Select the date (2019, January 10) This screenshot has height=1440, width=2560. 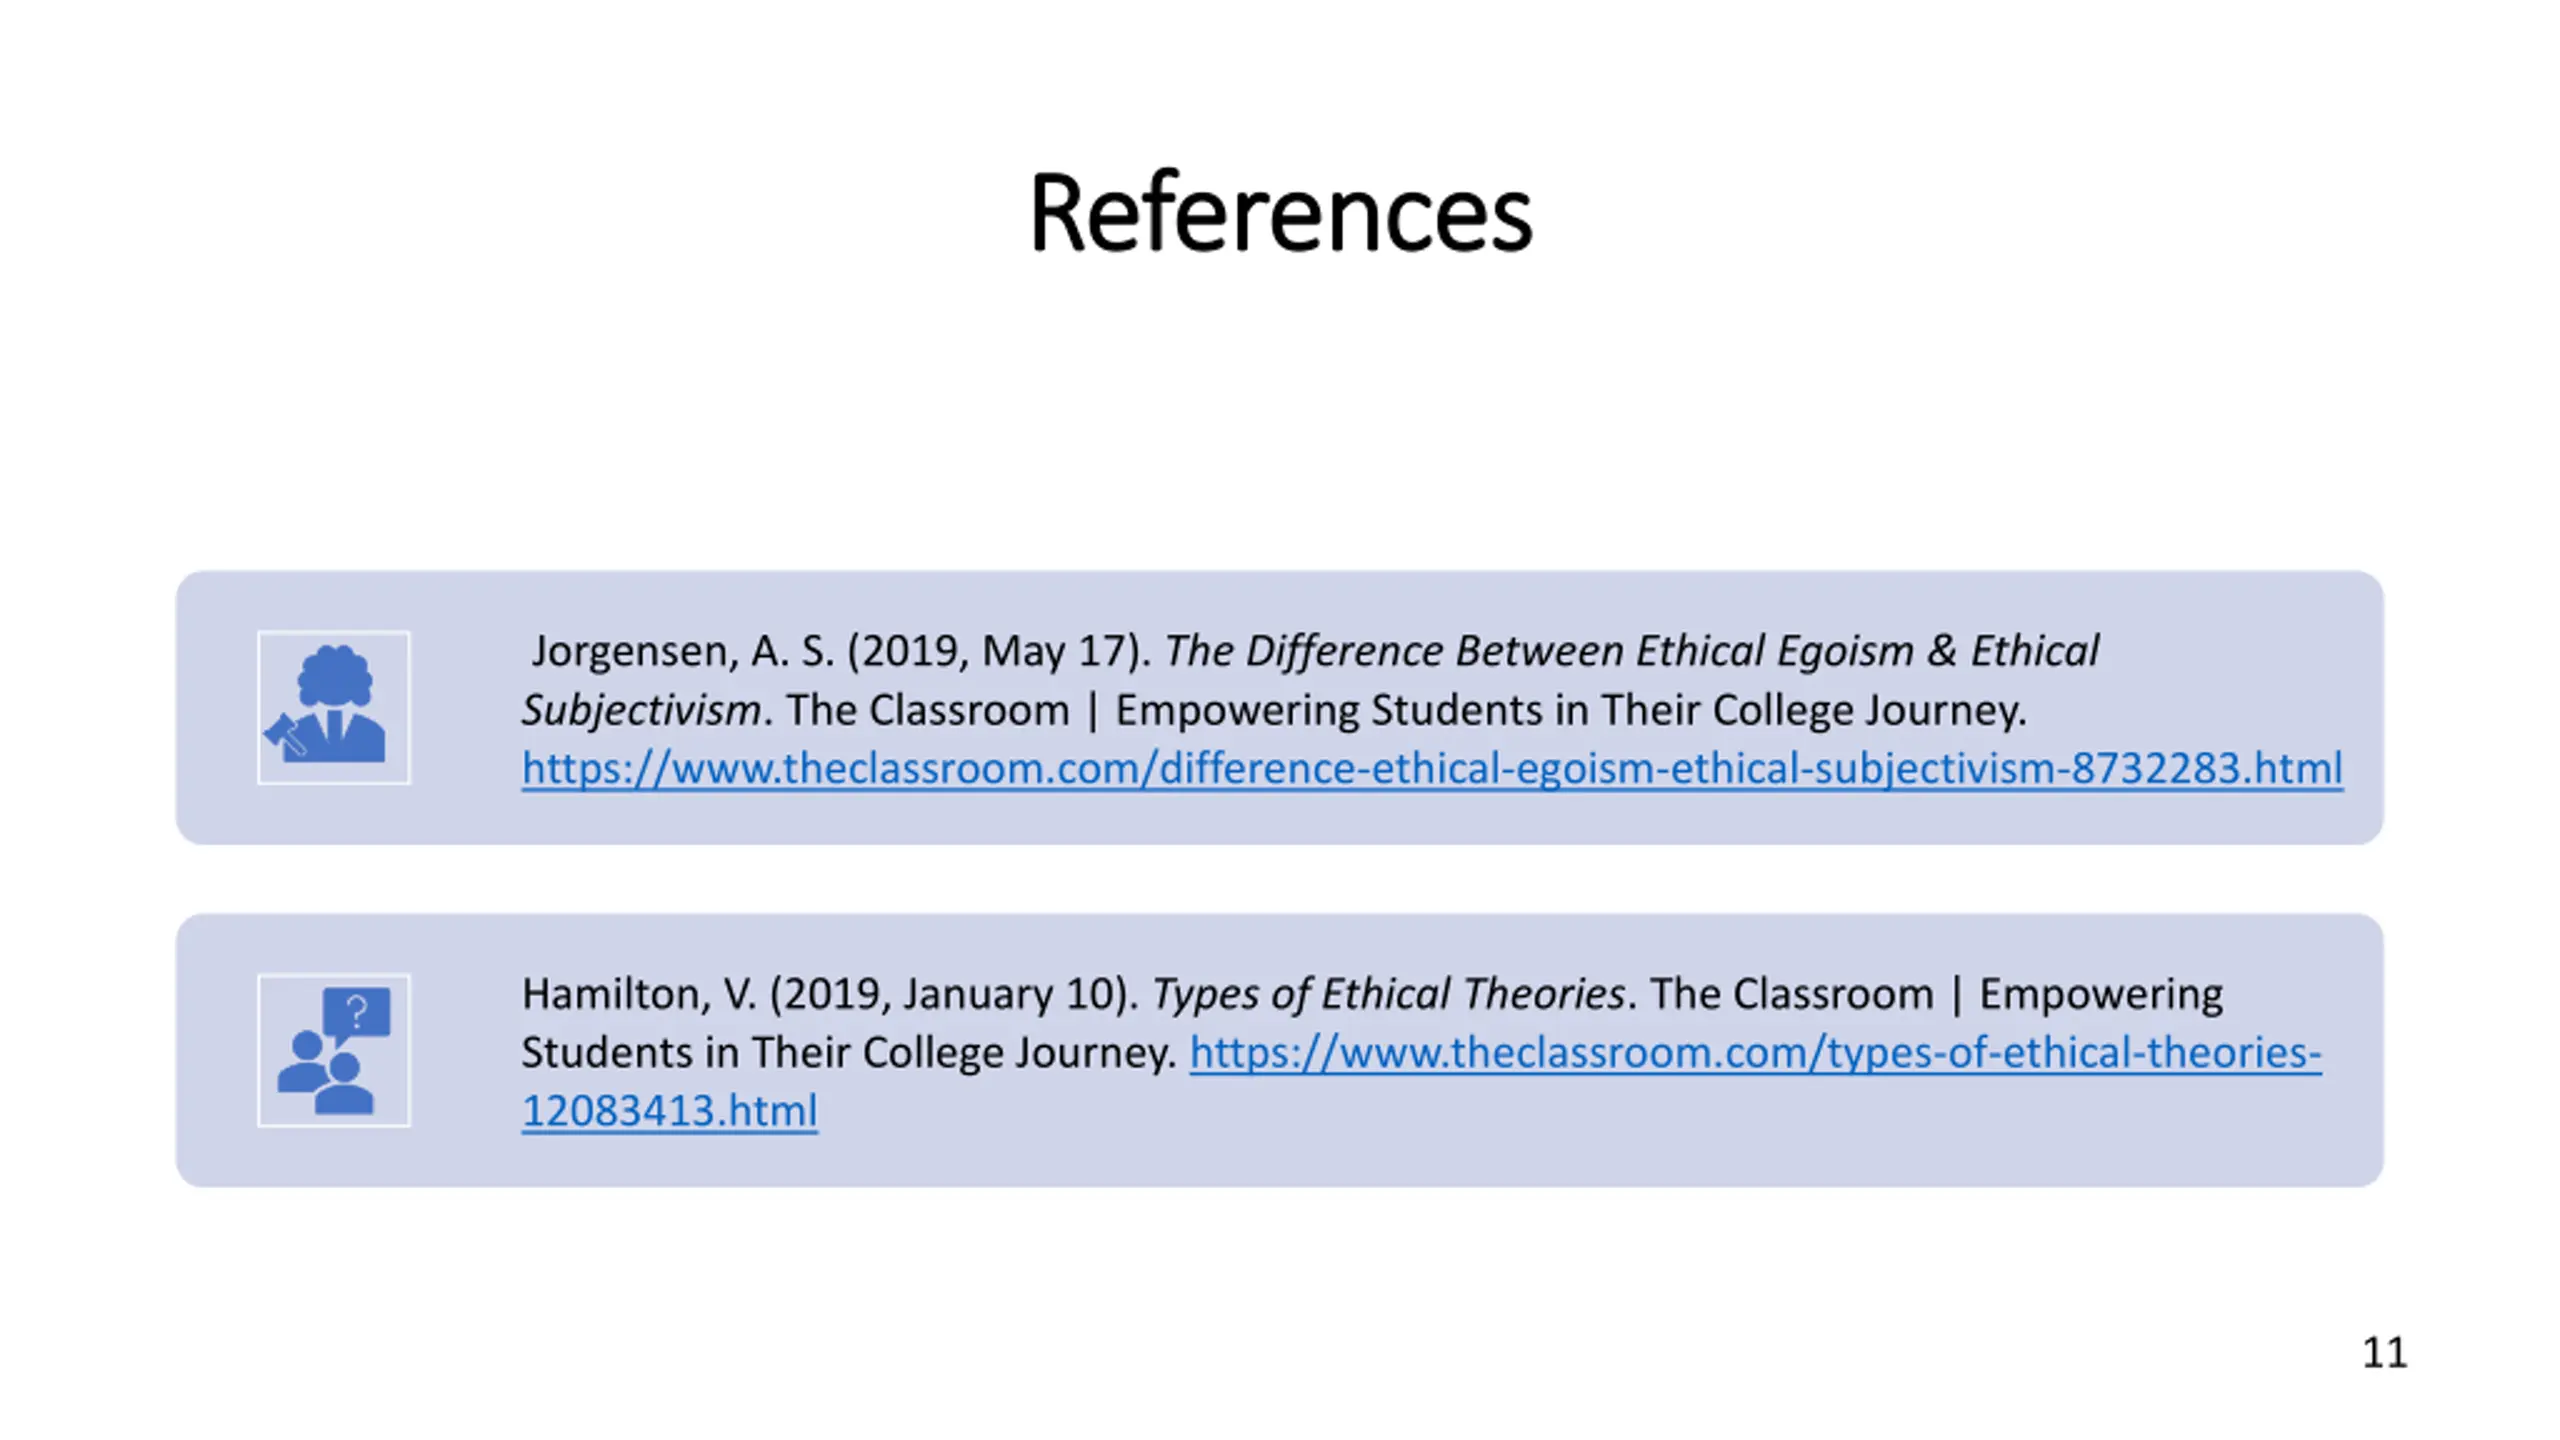coord(954,994)
